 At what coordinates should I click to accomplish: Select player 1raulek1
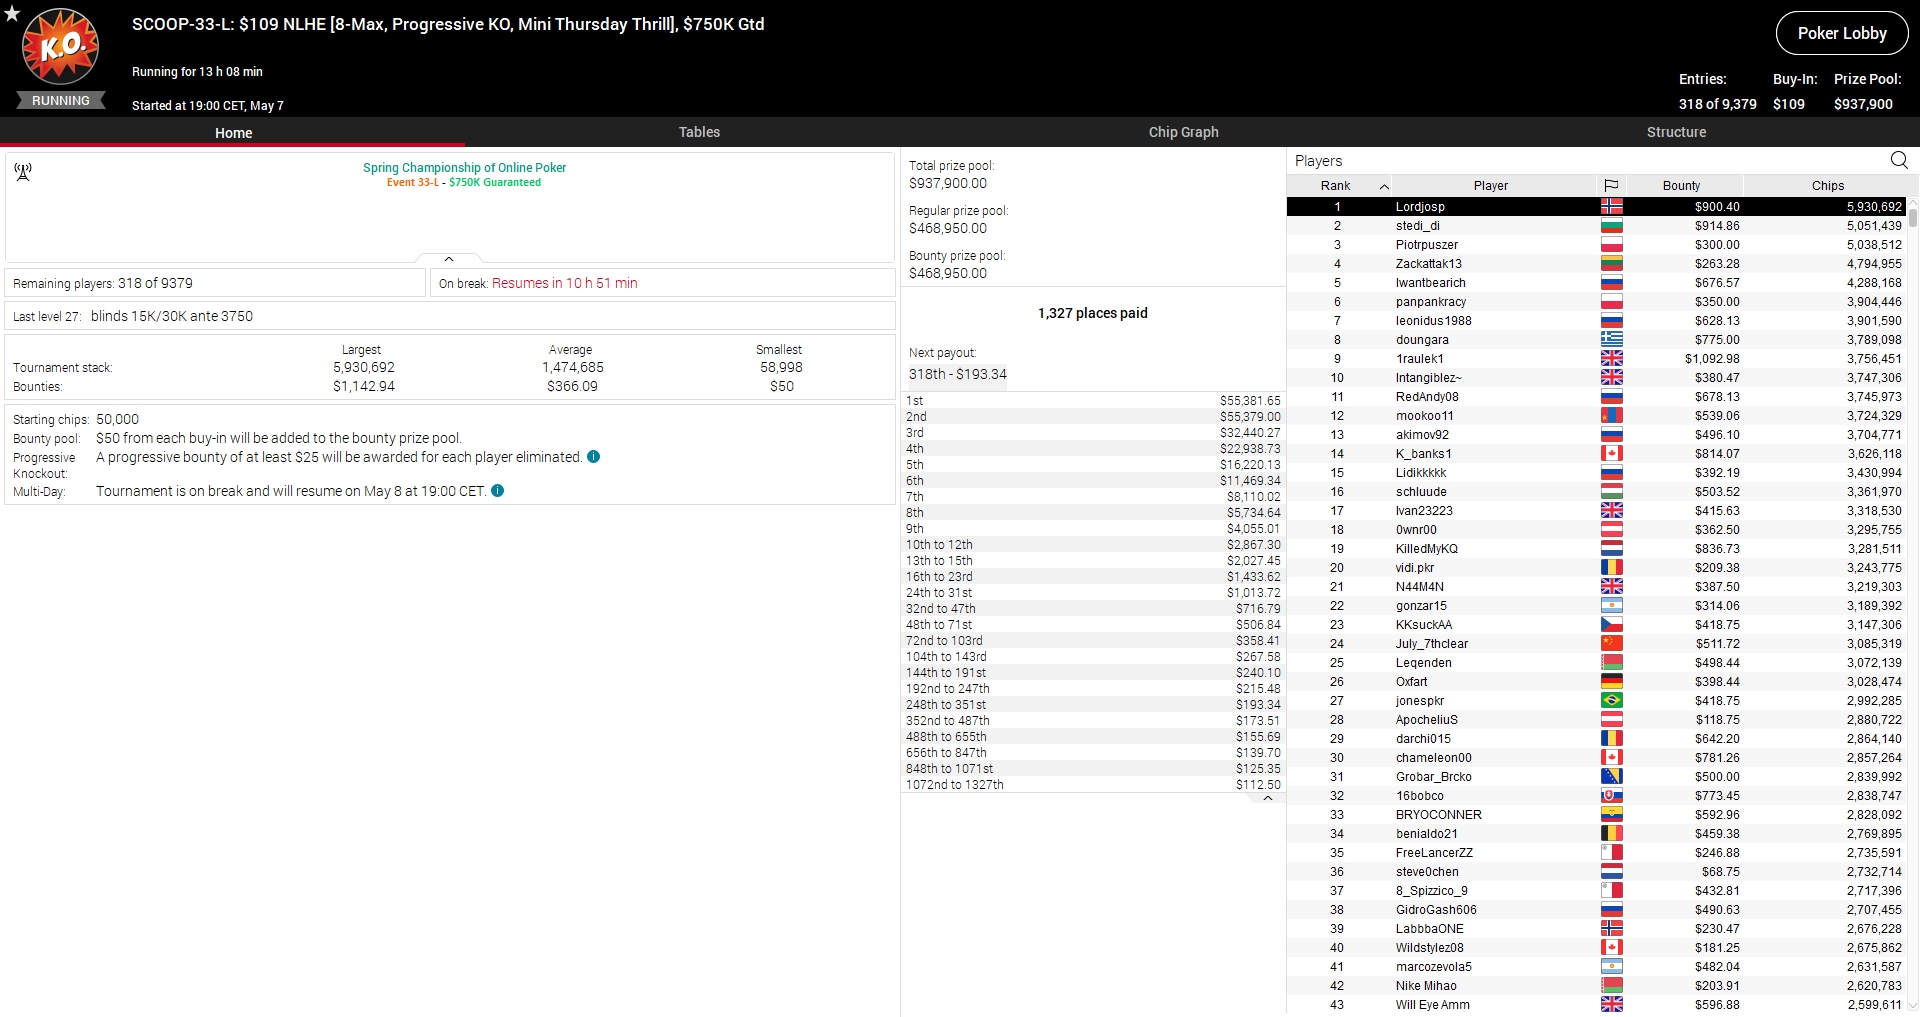(1596, 359)
